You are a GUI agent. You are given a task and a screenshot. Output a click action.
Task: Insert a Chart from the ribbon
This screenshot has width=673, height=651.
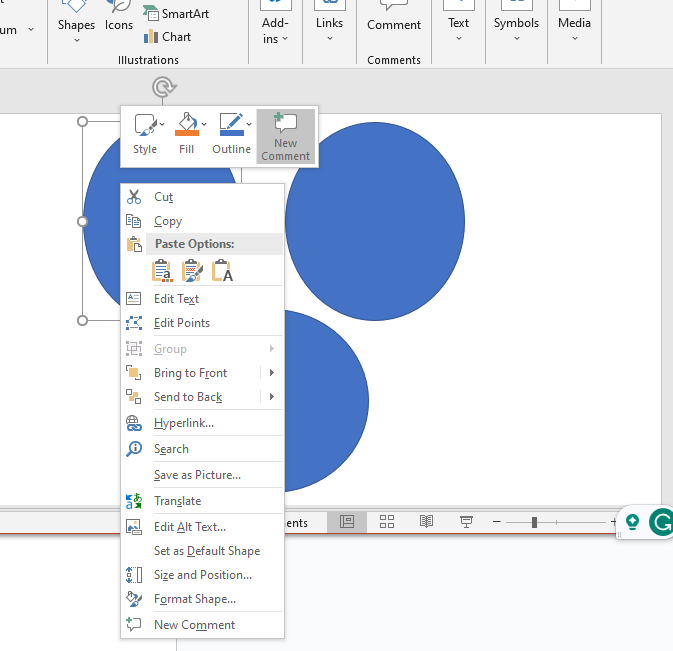pos(166,37)
